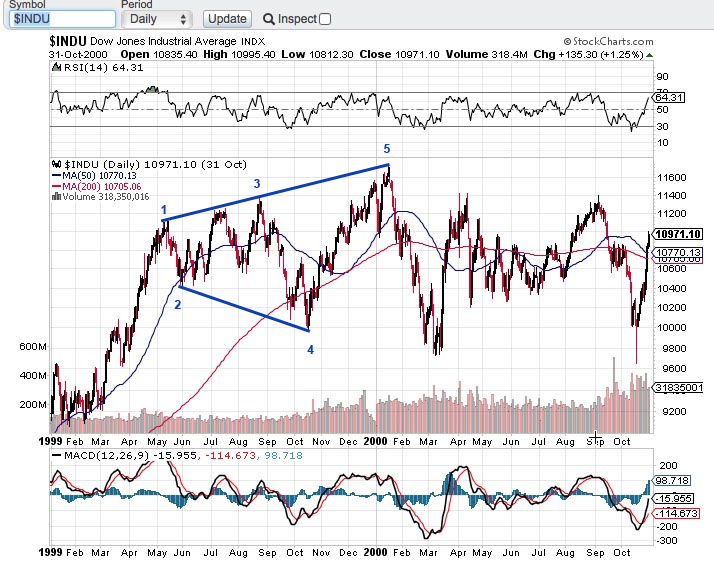Click the $INDU (Daily) candlestick legend icon
The height and width of the screenshot is (563, 714).
[x=56, y=164]
